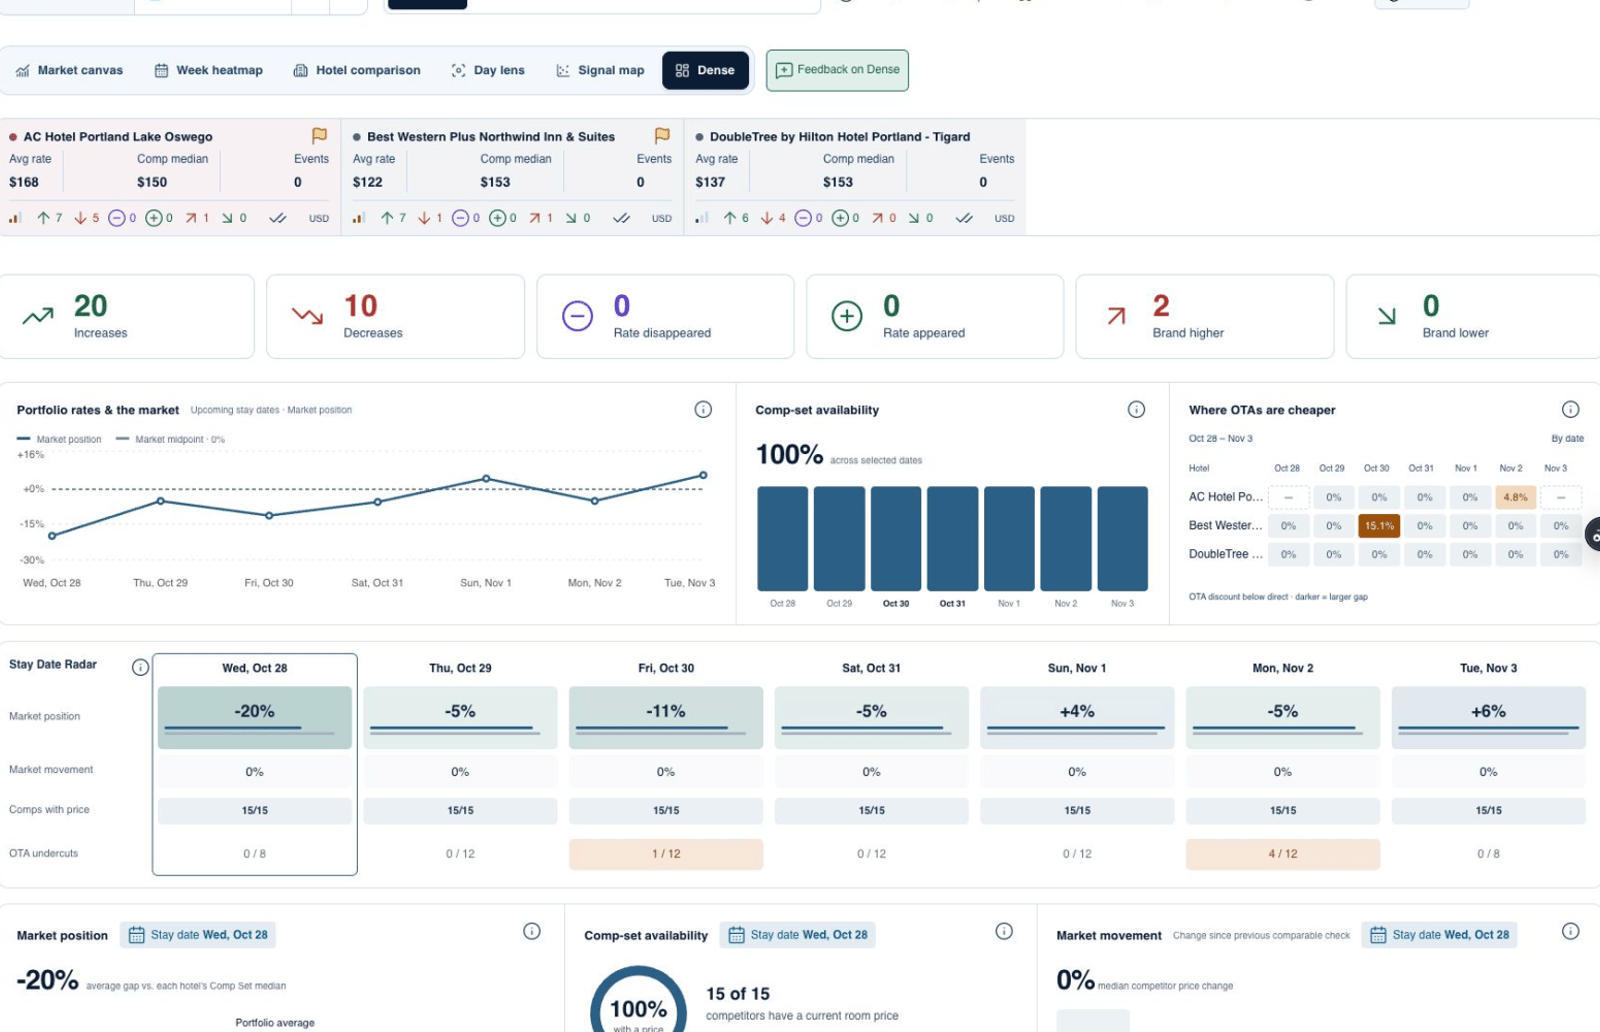This screenshot has height=1032, width=1600.
Task: Click double-check icon on DoubleTree card
Action: pyautogui.click(x=964, y=218)
